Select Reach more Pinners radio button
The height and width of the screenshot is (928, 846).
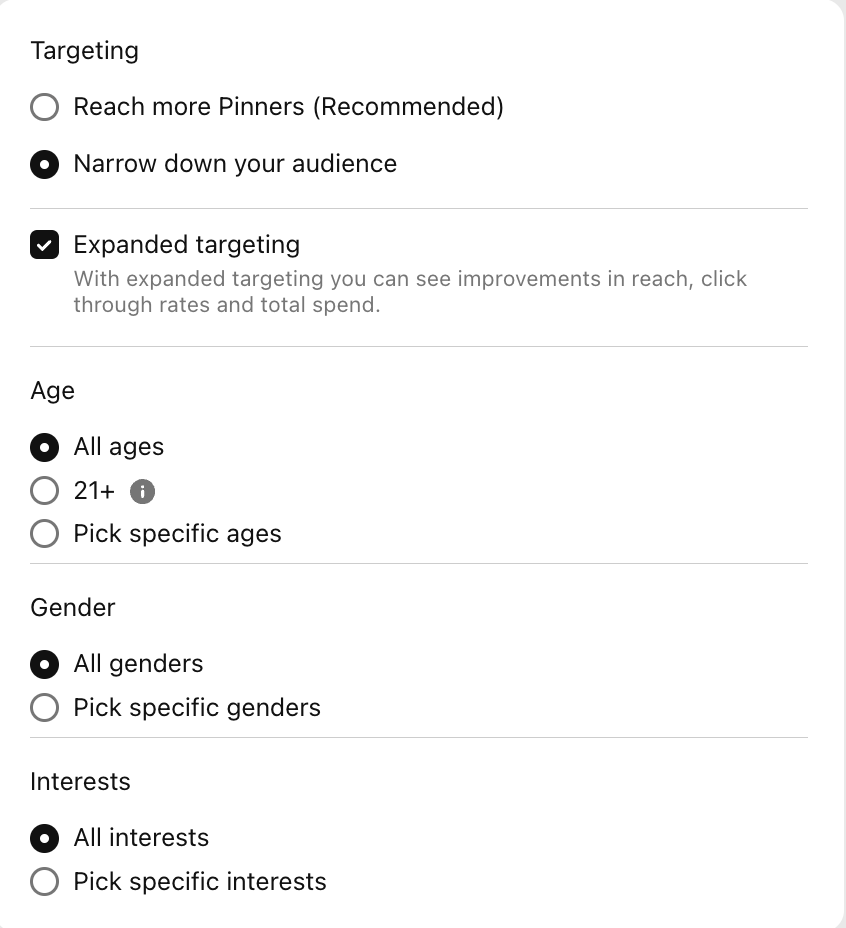pyautogui.click(x=44, y=107)
